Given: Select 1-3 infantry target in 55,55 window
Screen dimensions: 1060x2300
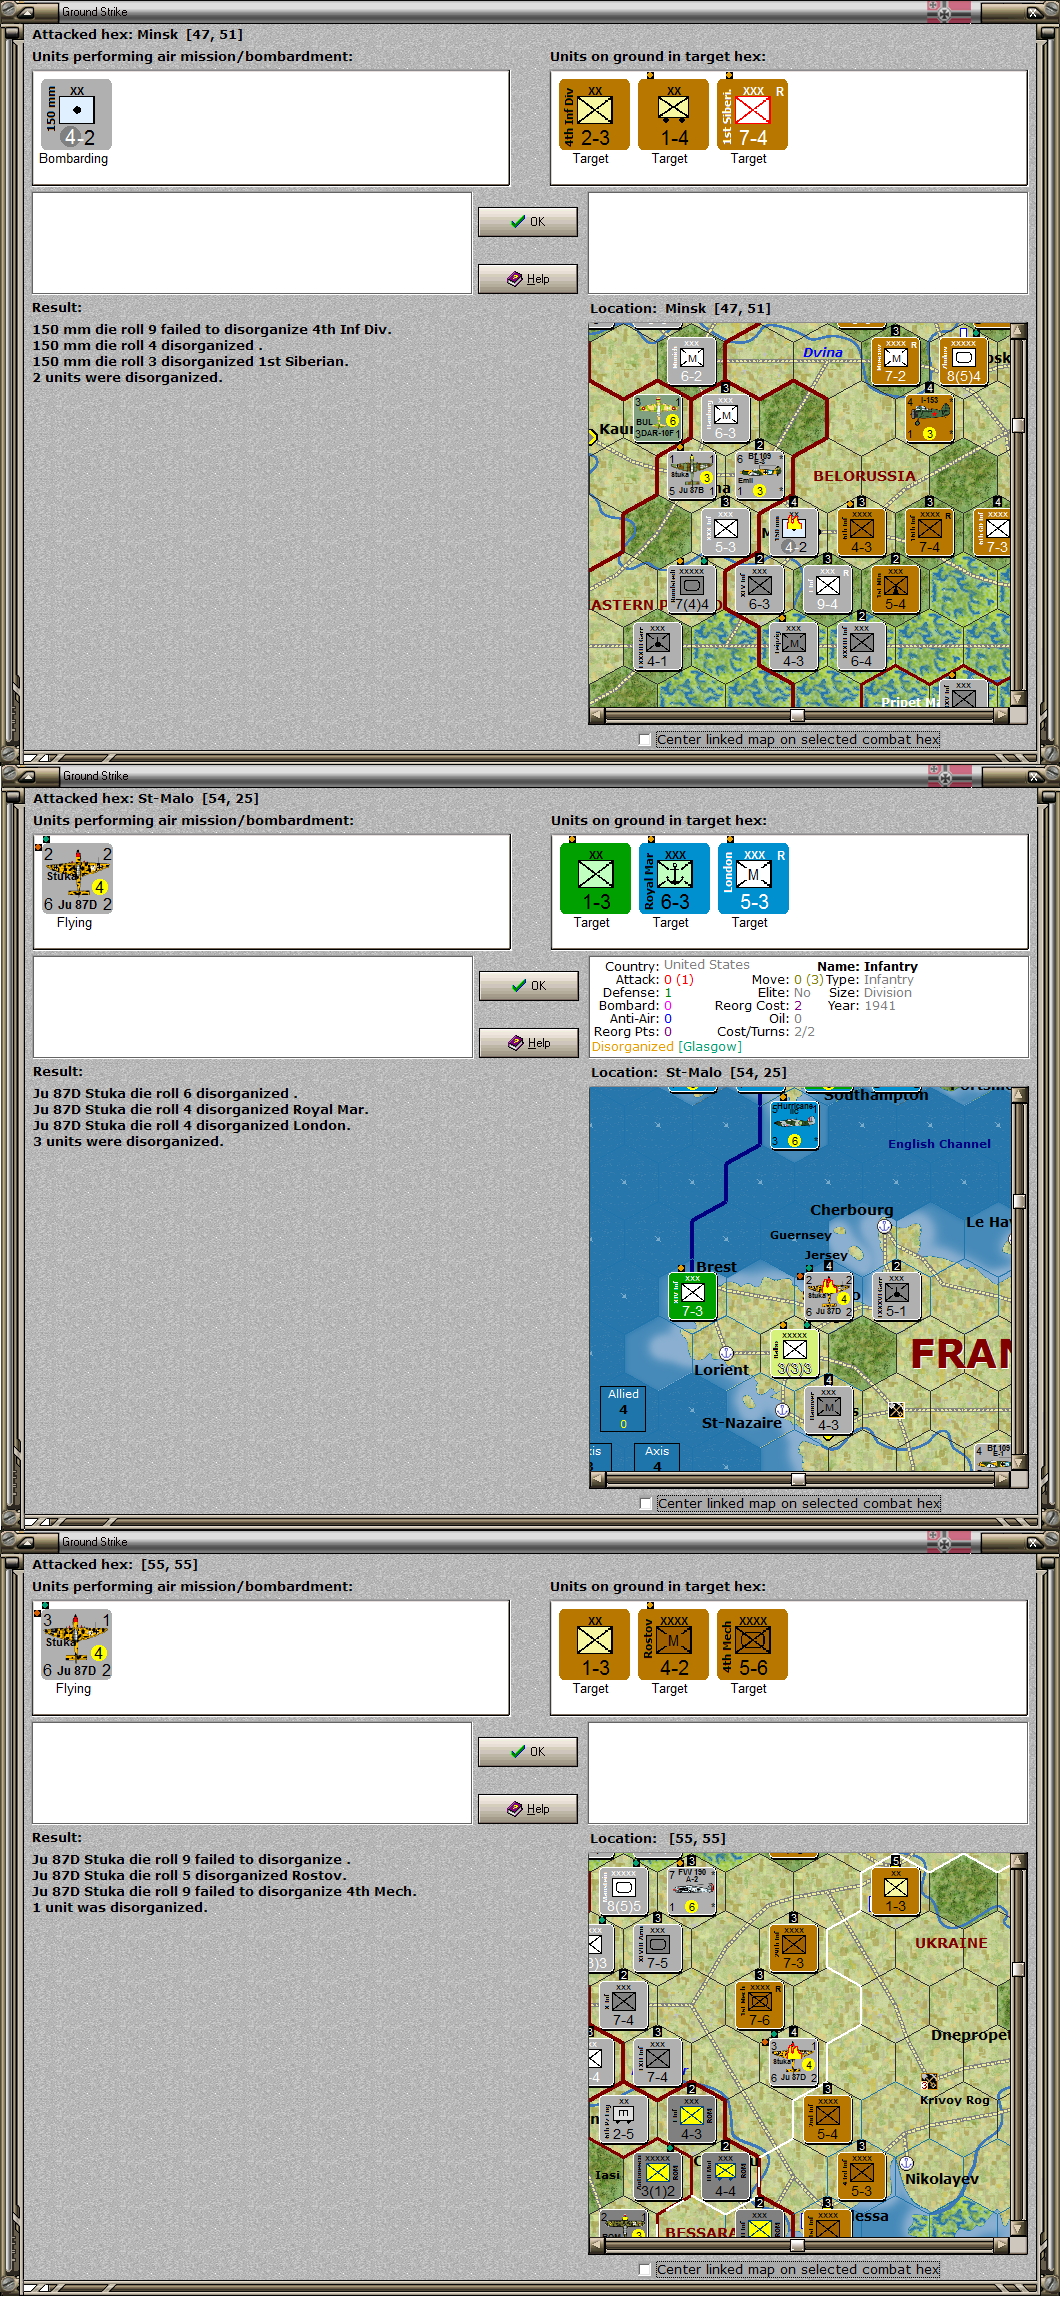Looking at the screenshot, I should 594,1645.
